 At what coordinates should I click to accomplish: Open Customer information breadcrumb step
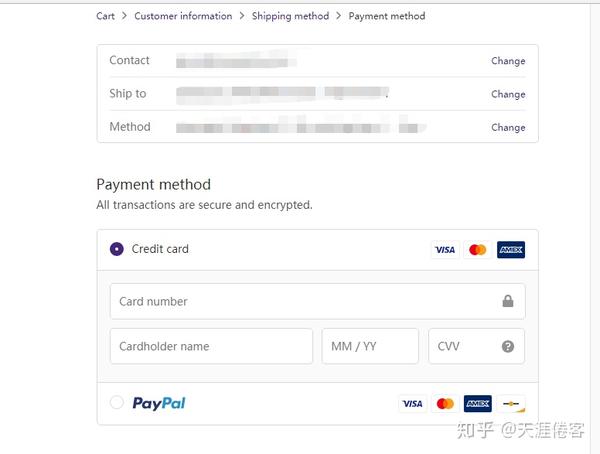coord(183,16)
